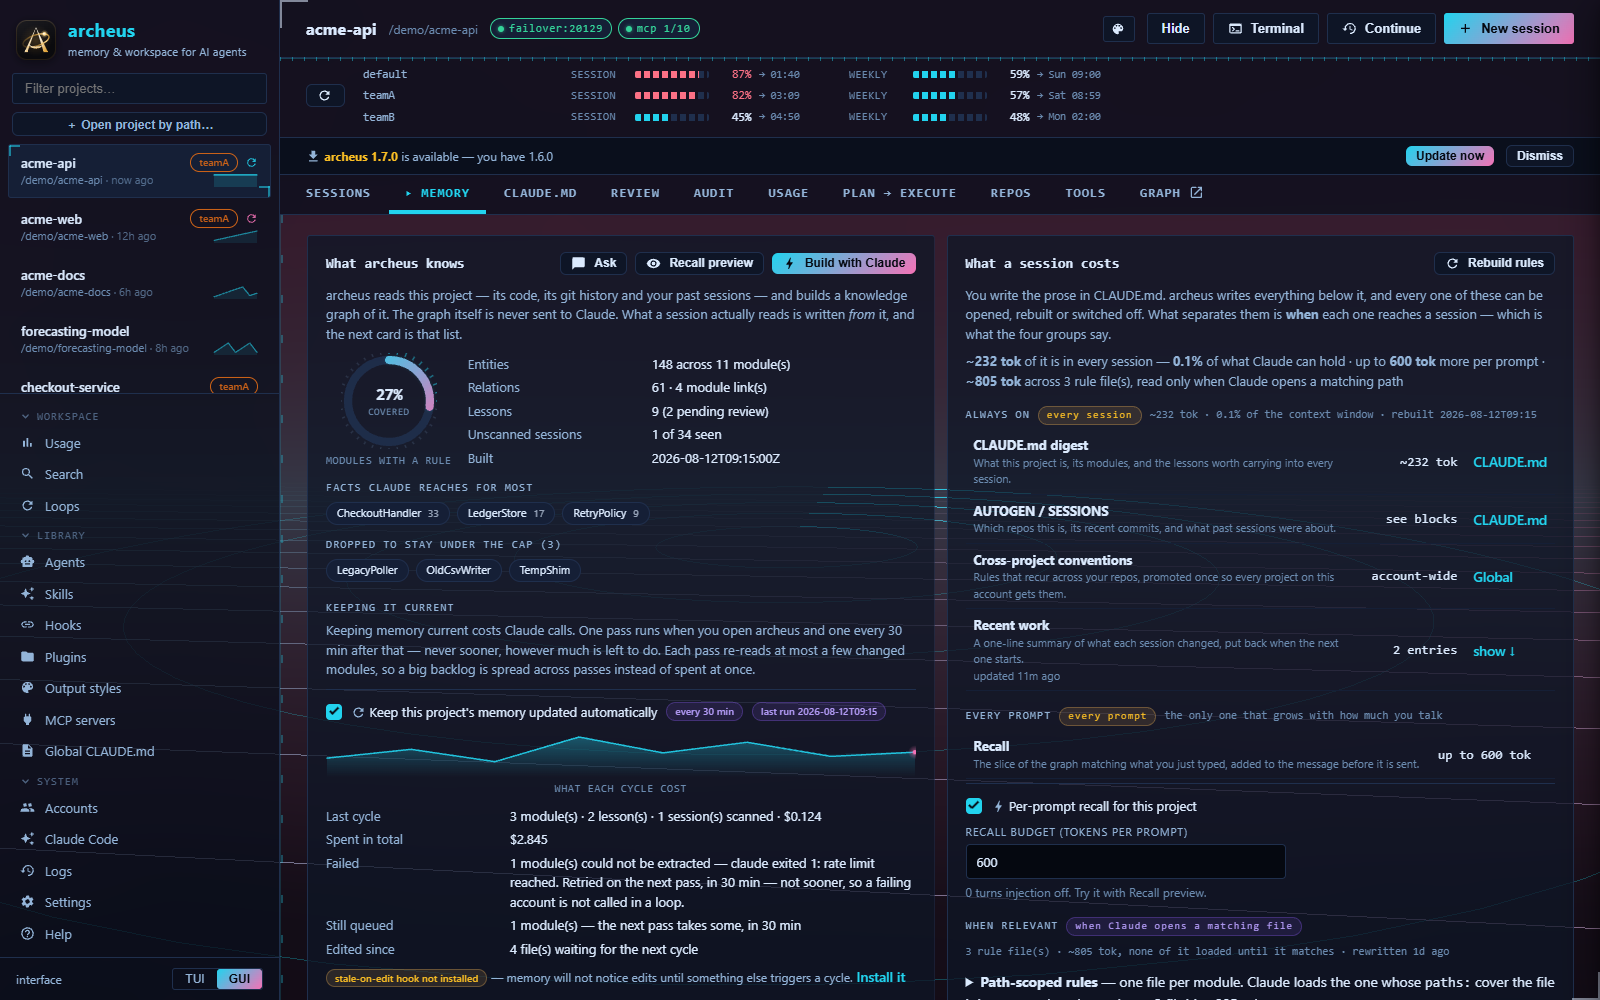Open Logs via its history icon
The image size is (1600, 1000).
coord(27,871)
